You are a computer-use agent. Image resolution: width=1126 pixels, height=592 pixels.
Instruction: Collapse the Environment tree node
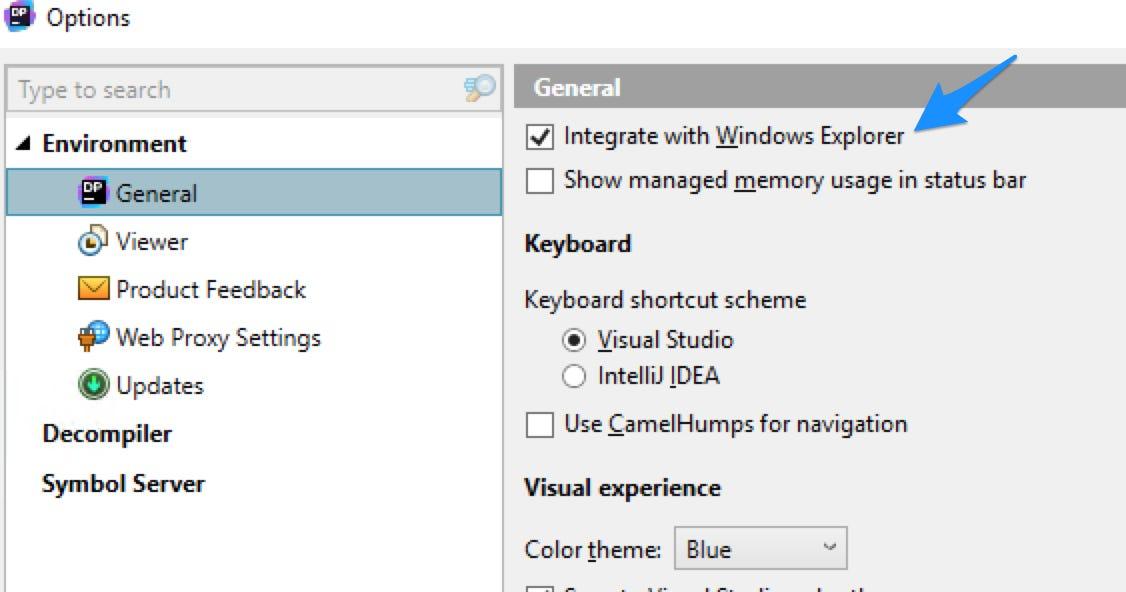pos(22,142)
